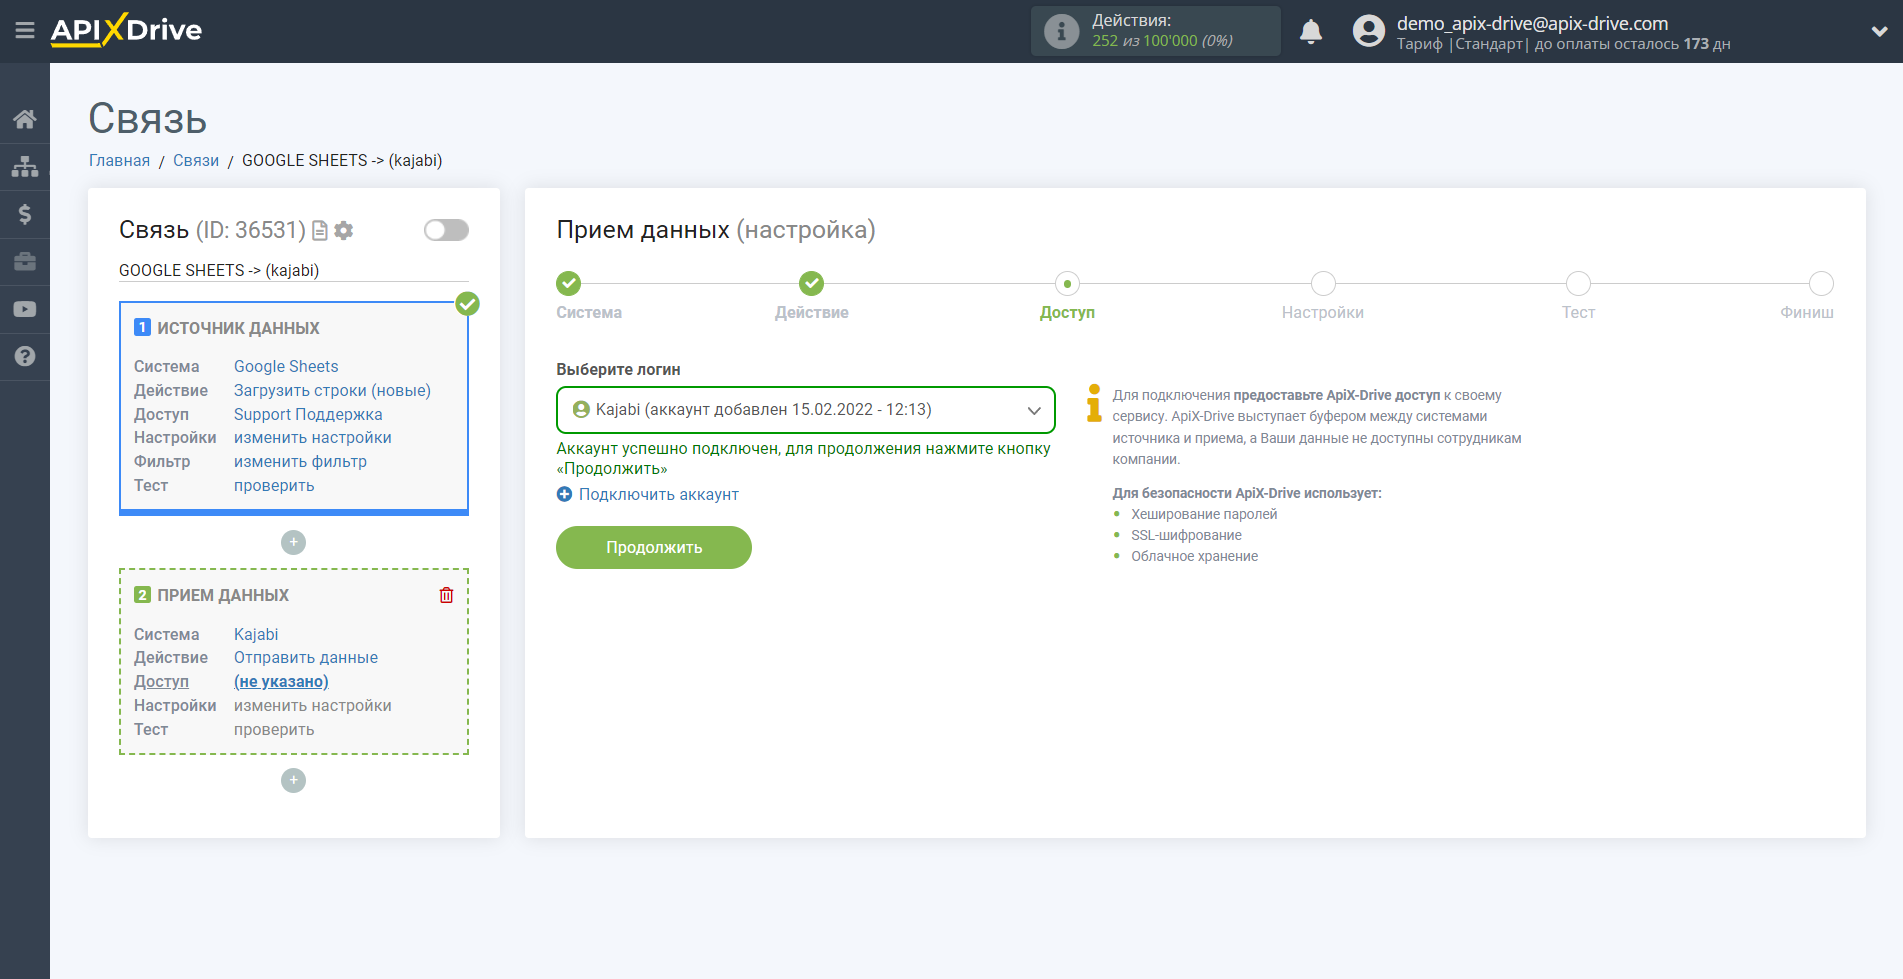Open the briefcase icon in sidebar
This screenshot has width=1903, height=979.
[25, 262]
